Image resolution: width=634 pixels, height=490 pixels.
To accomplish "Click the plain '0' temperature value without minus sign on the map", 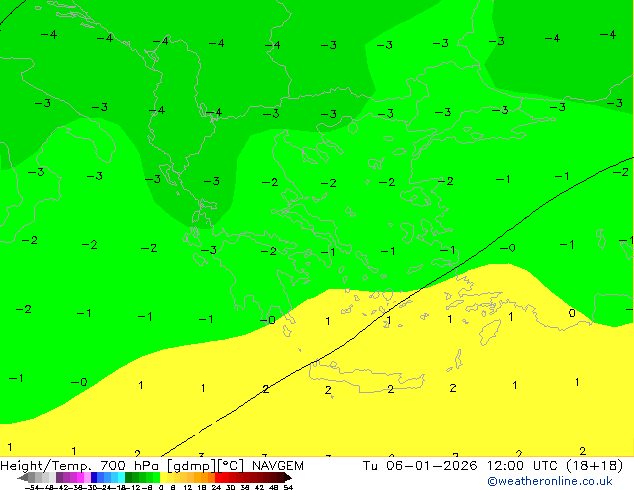I will tap(572, 313).
